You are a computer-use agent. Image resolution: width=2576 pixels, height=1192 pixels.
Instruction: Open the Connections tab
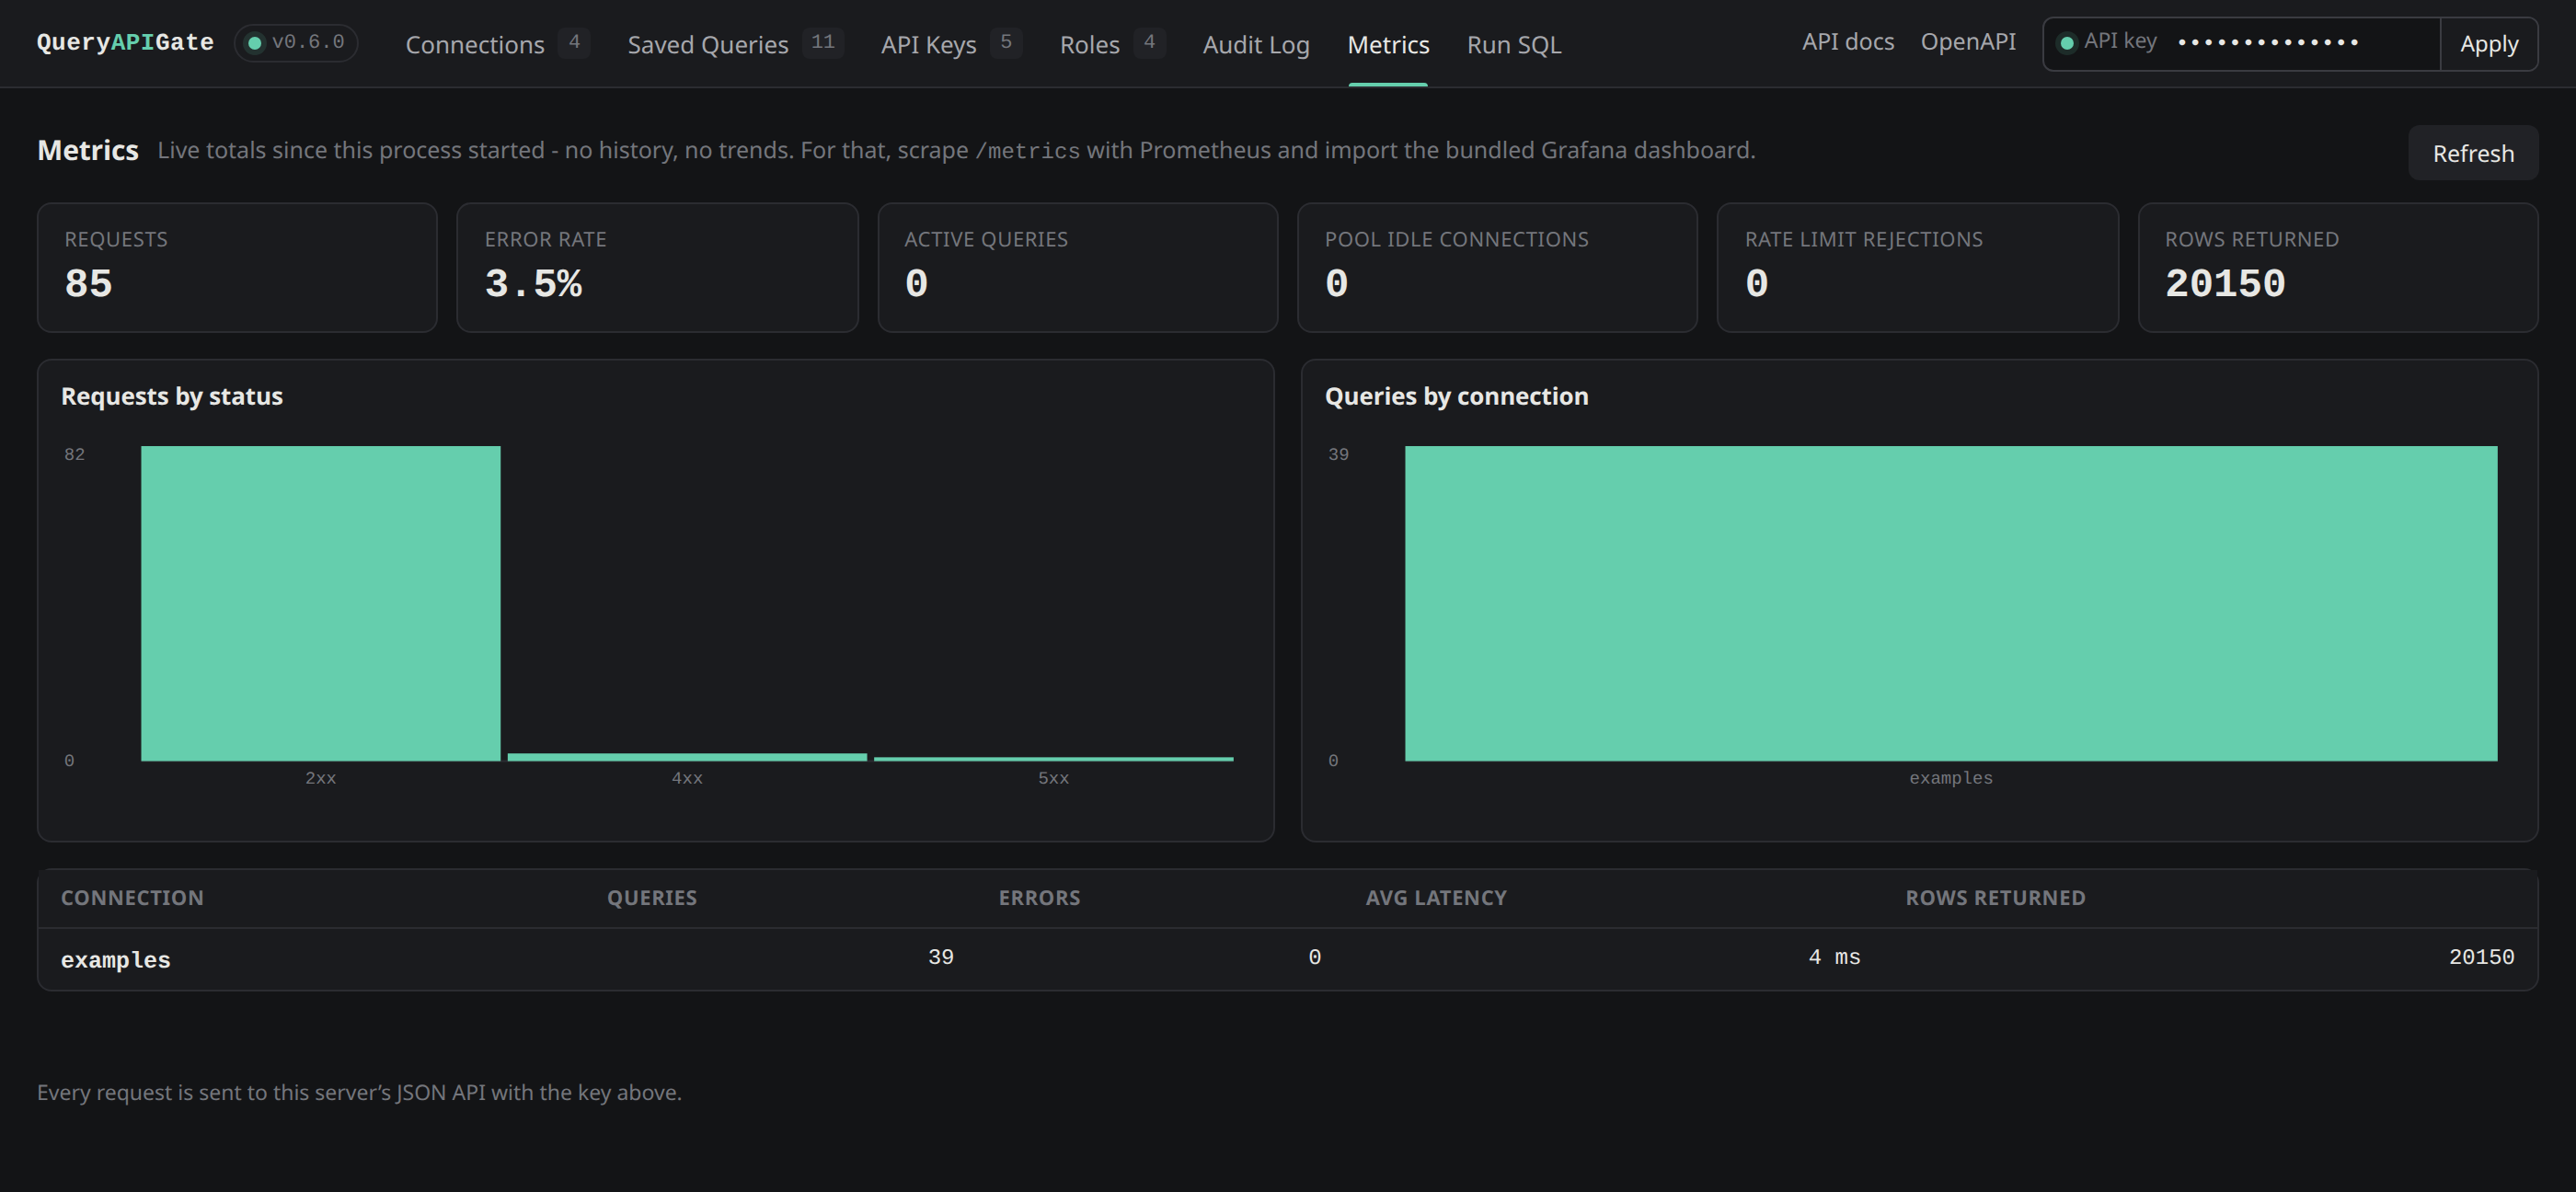click(x=497, y=44)
